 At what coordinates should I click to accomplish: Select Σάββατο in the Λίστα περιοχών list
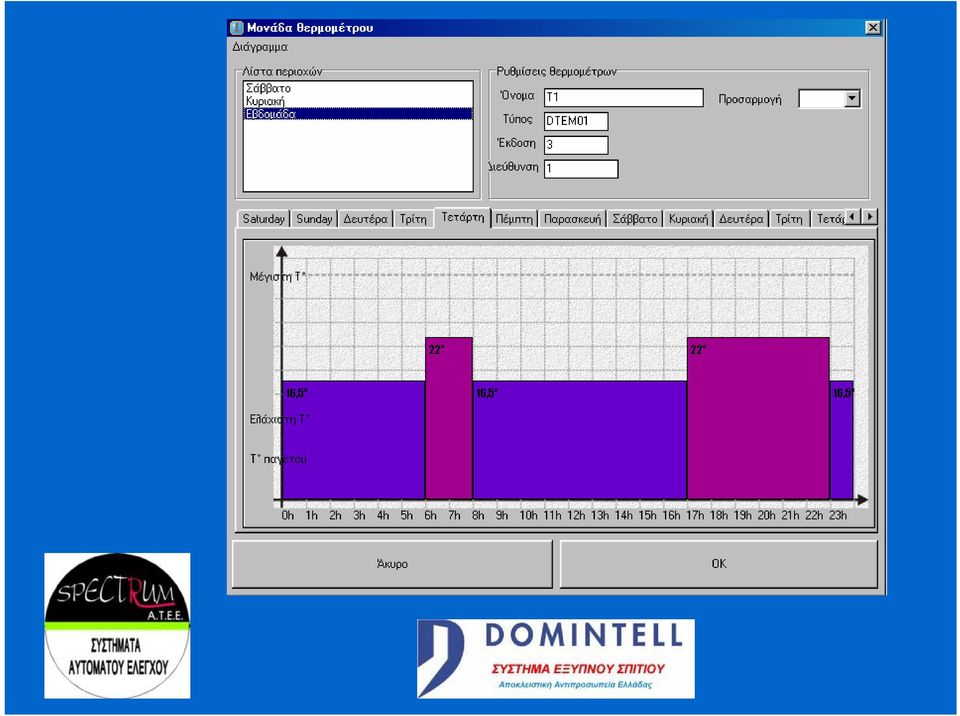point(358,88)
